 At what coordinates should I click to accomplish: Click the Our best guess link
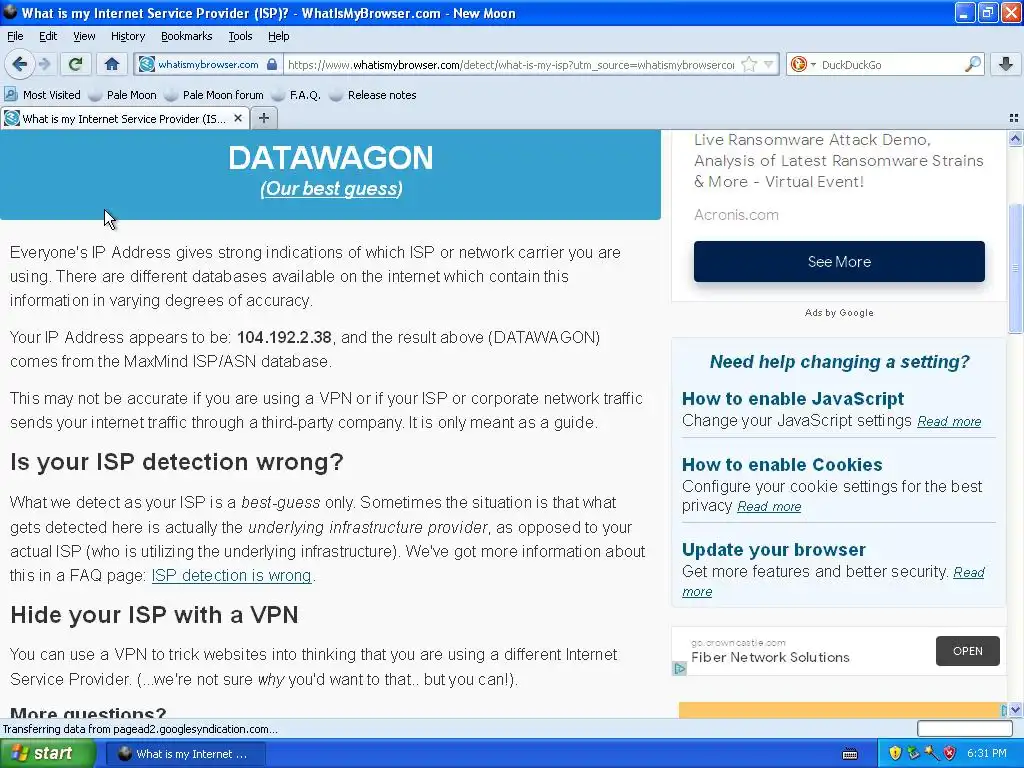[331, 188]
